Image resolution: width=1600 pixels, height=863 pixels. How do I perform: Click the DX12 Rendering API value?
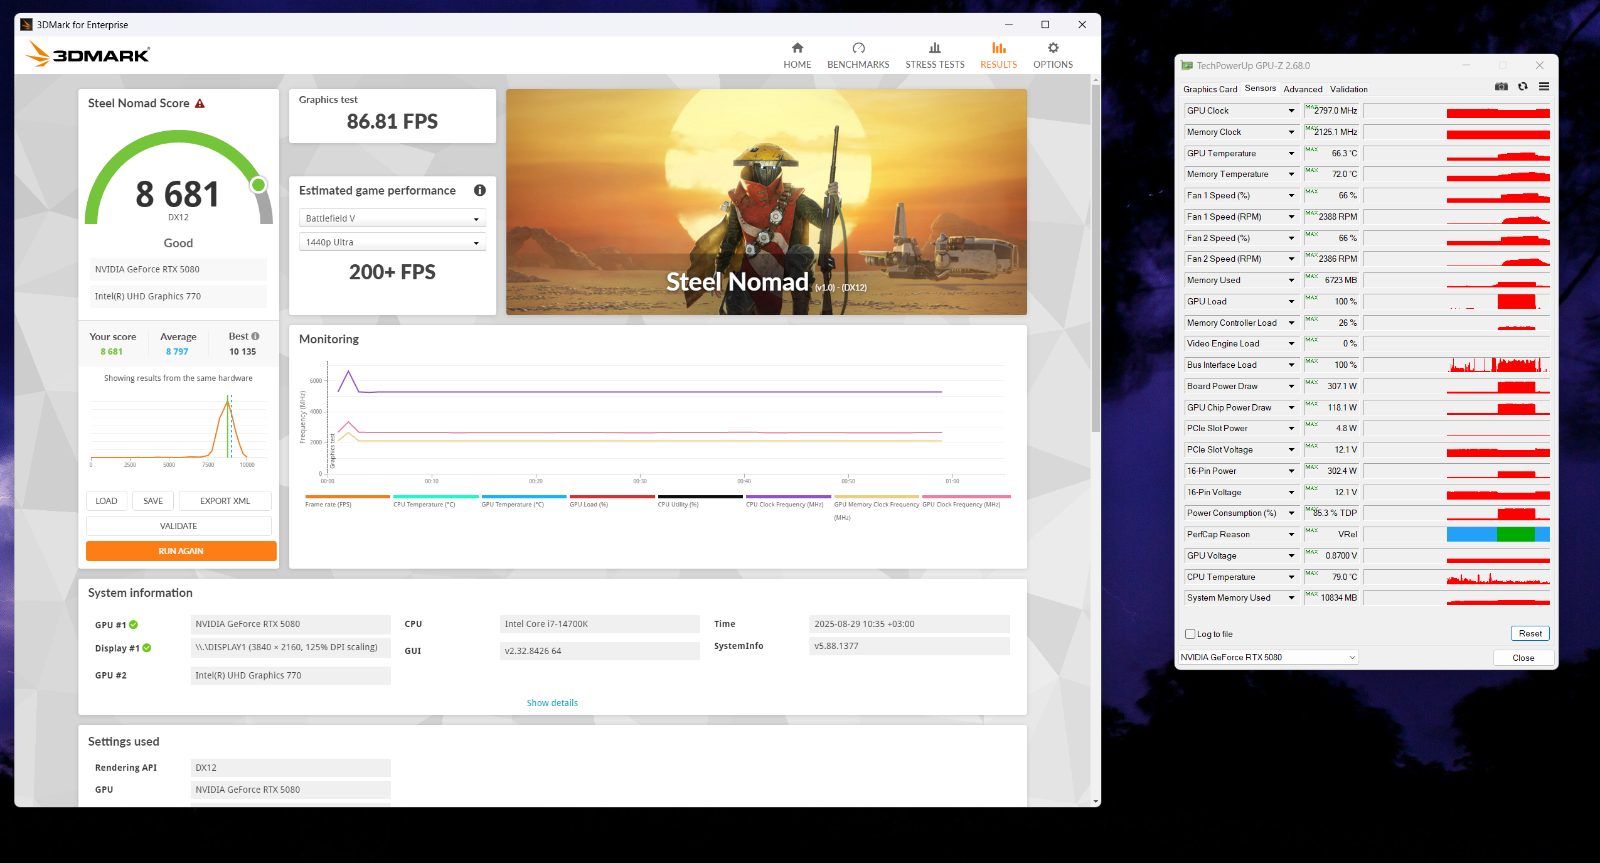pyautogui.click(x=291, y=768)
